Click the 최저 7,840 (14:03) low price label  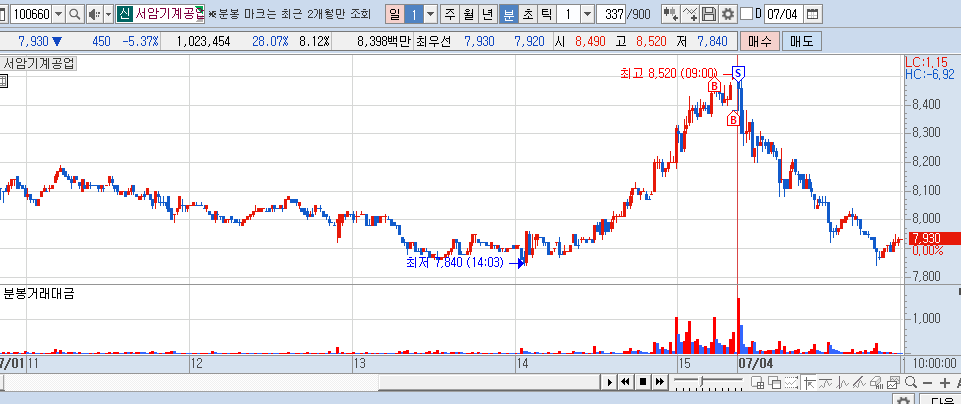455,263
